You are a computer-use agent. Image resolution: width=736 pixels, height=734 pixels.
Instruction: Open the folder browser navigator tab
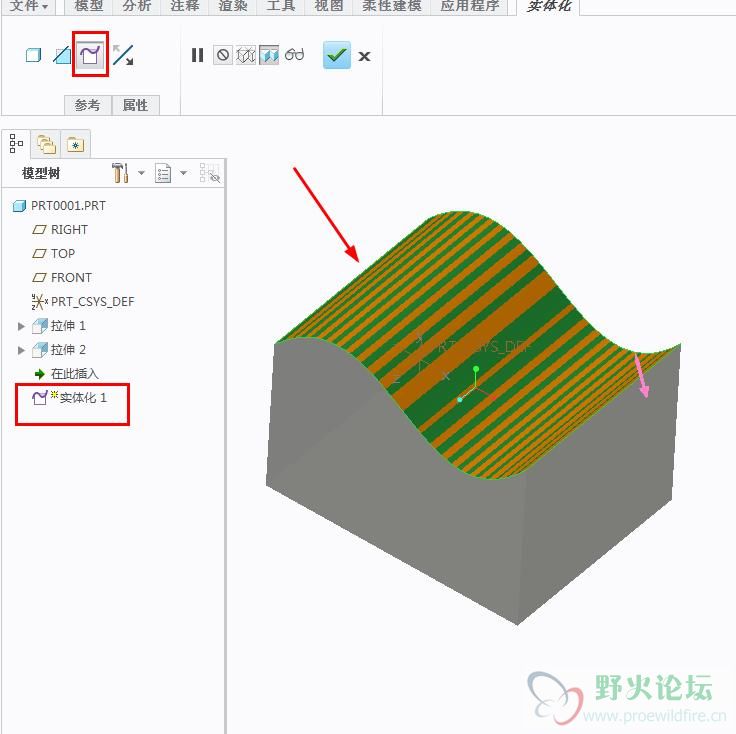[46, 144]
